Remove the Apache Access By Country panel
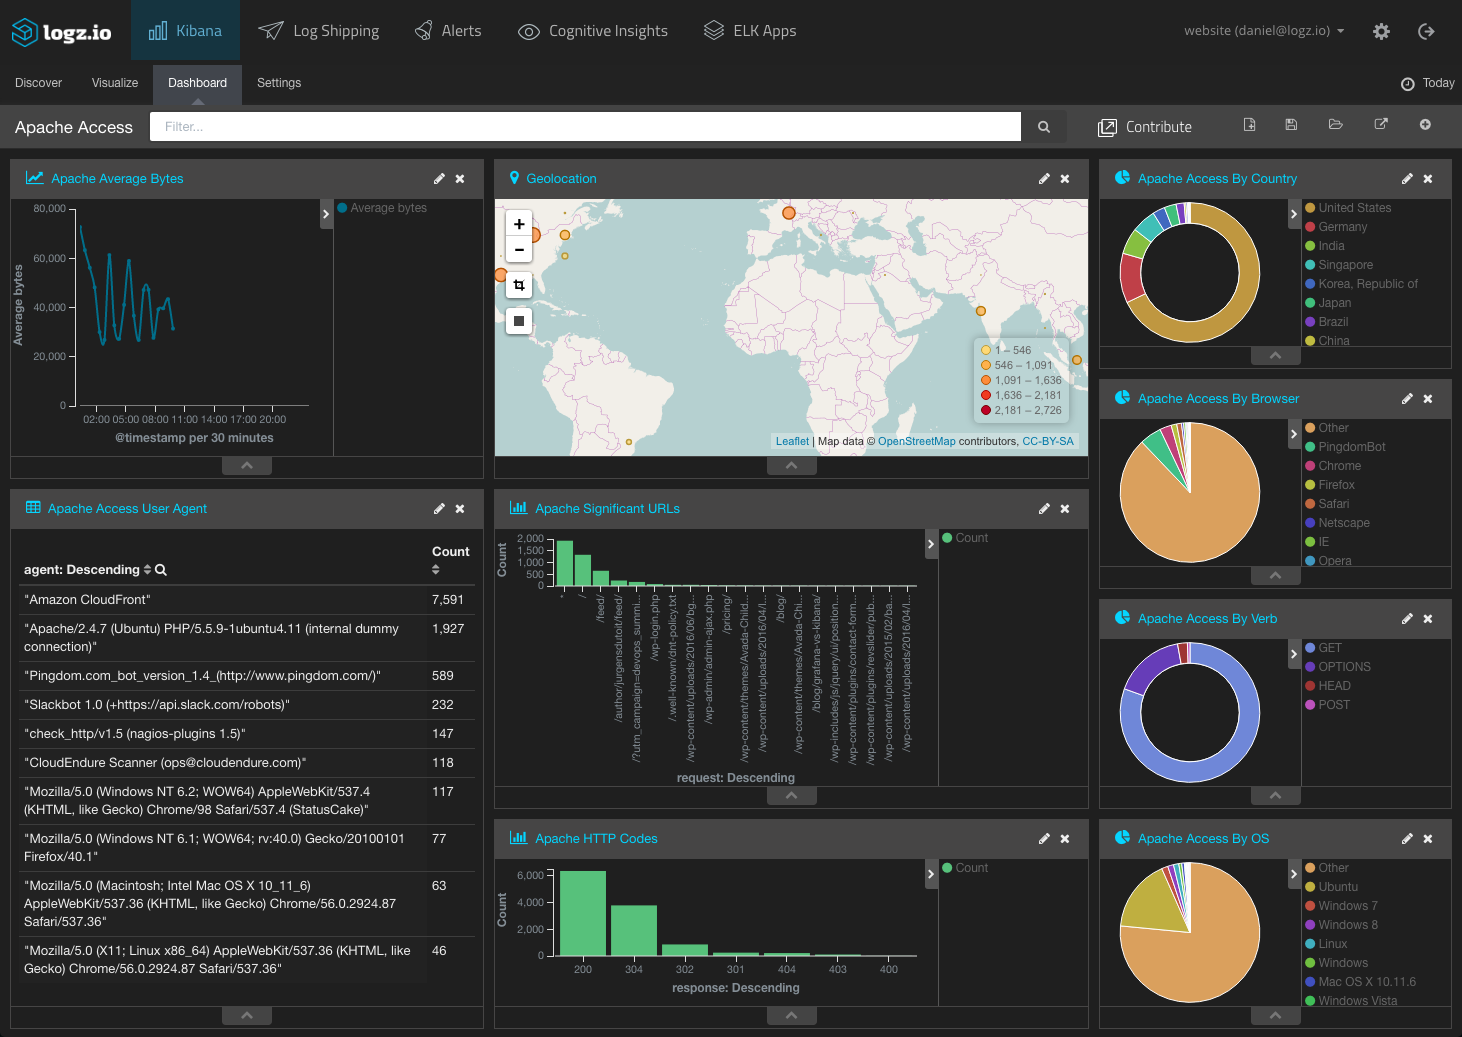Screen dimensions: 1462x1037 (x=1428, y=179)
